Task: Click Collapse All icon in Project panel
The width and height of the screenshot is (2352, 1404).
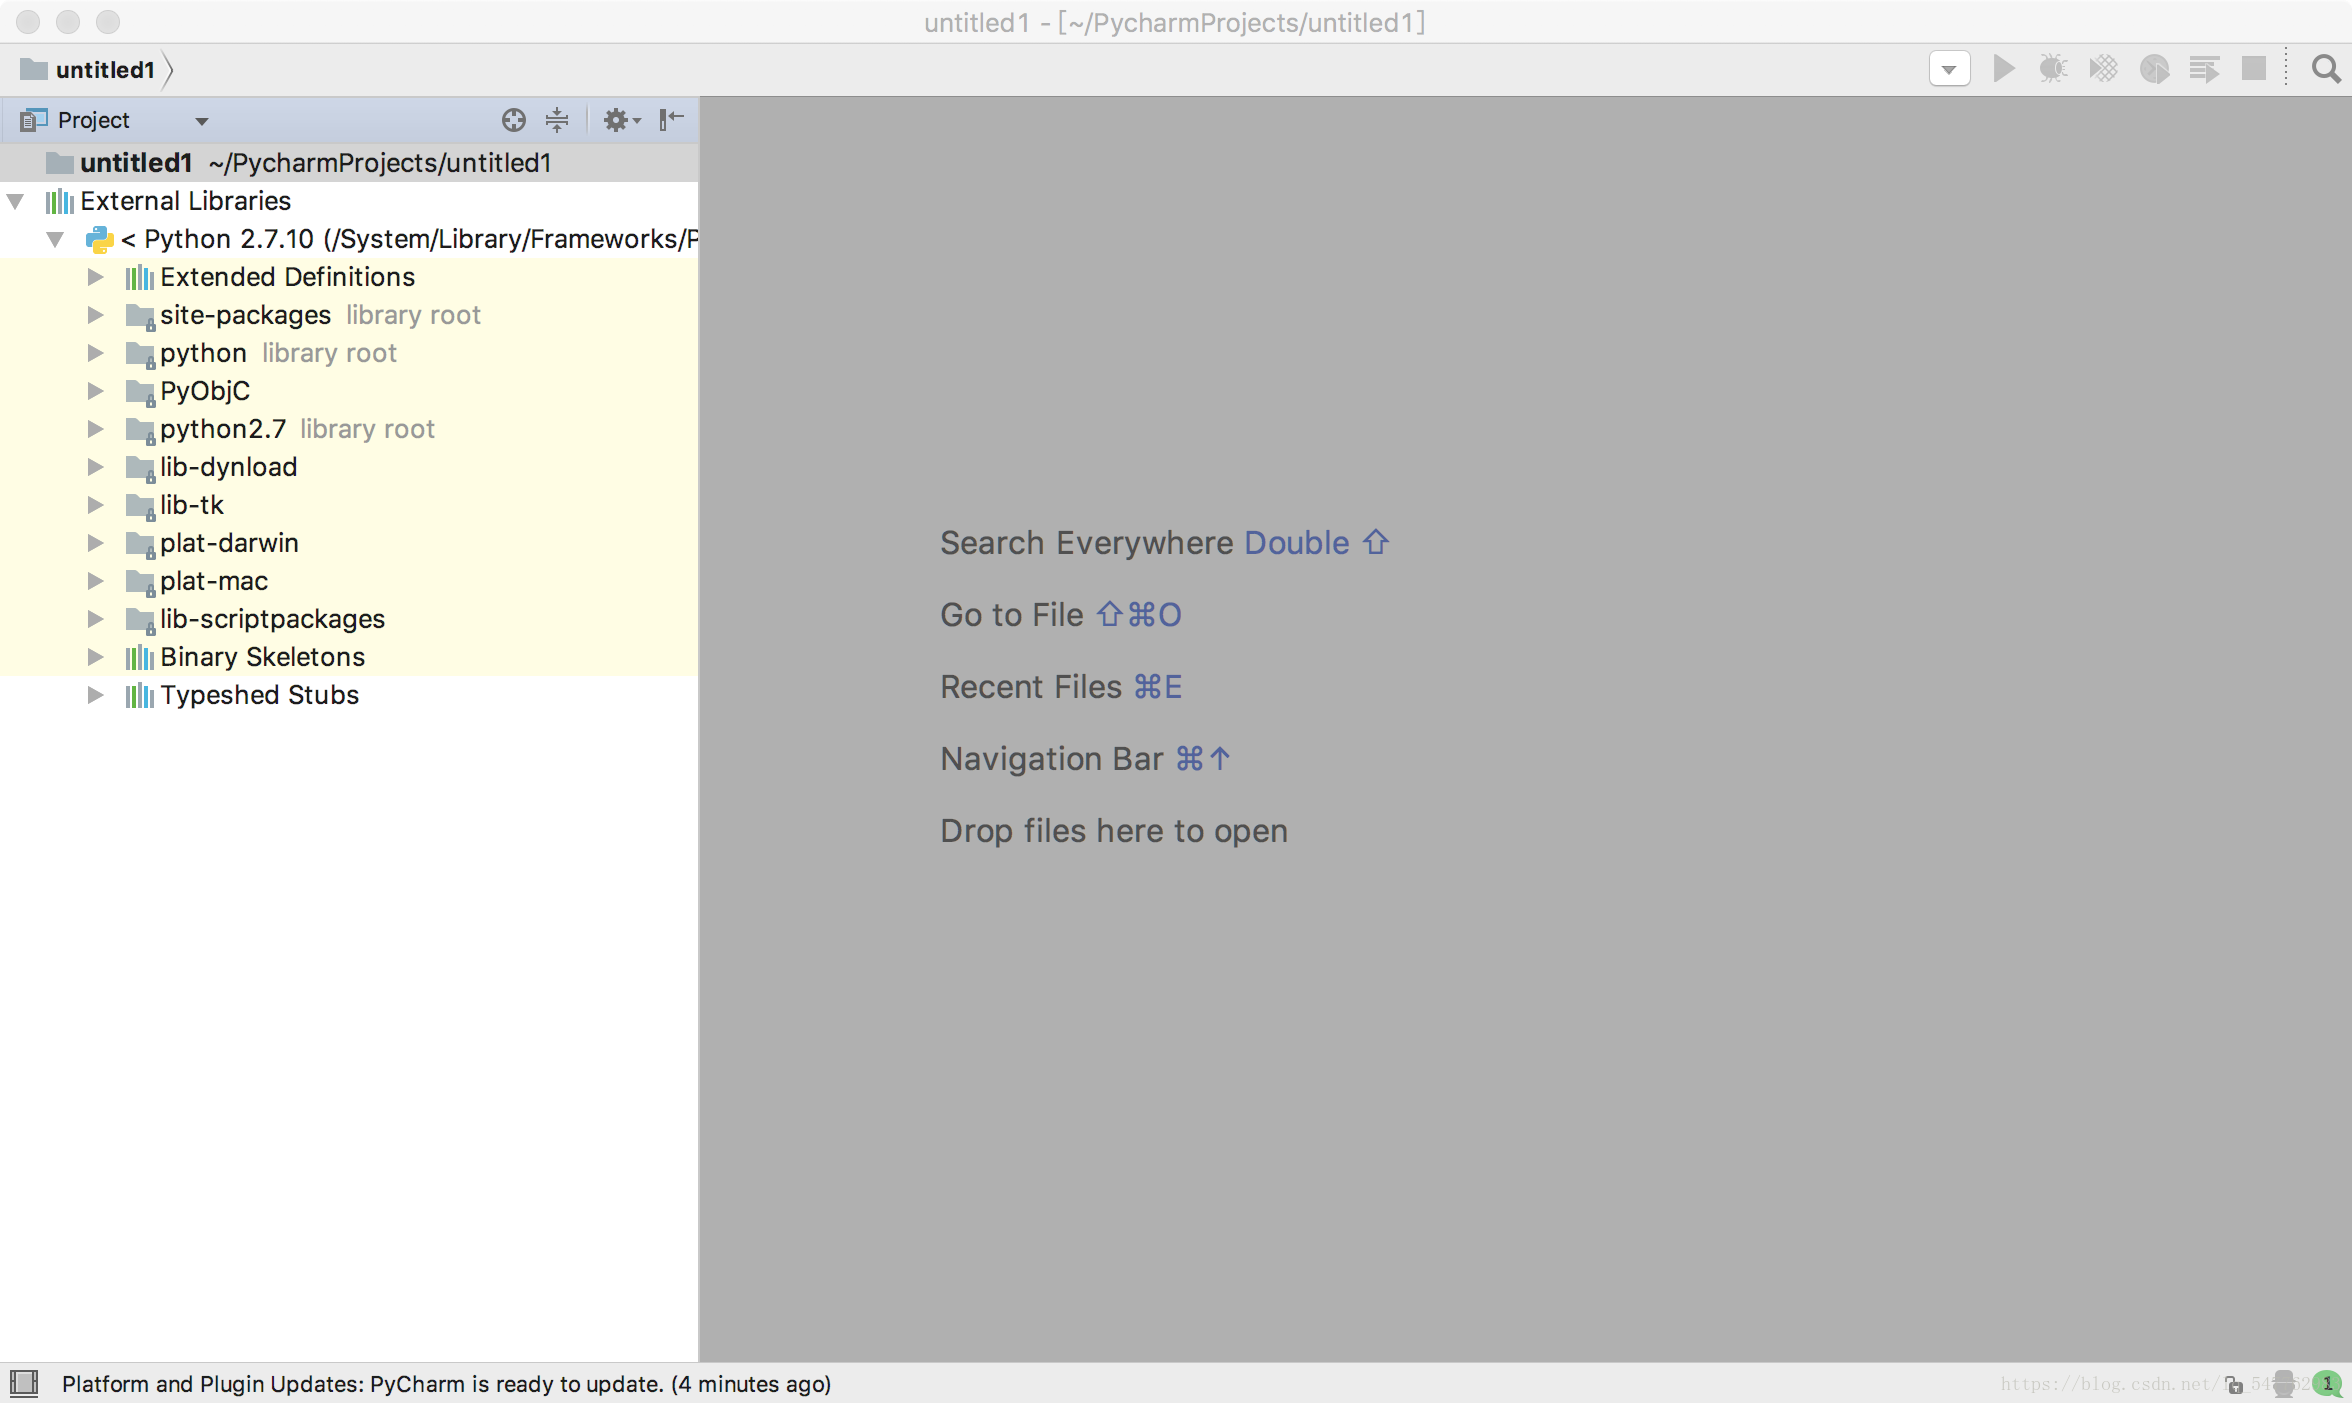Action: coord(557,120)
